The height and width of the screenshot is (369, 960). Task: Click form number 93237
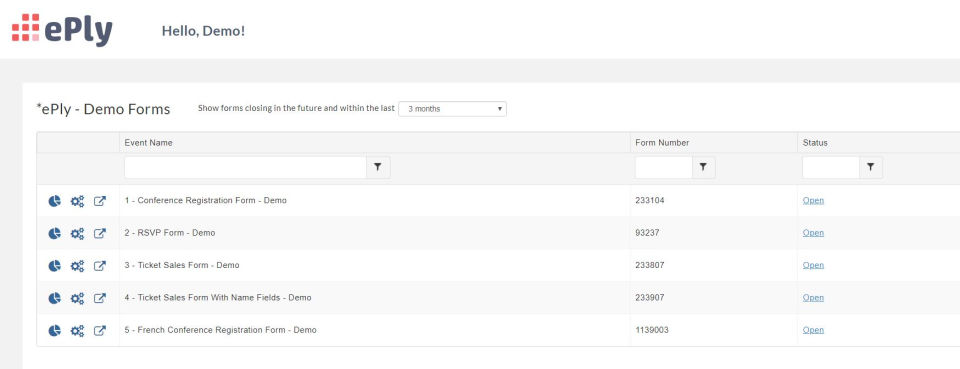coord(647,233)
